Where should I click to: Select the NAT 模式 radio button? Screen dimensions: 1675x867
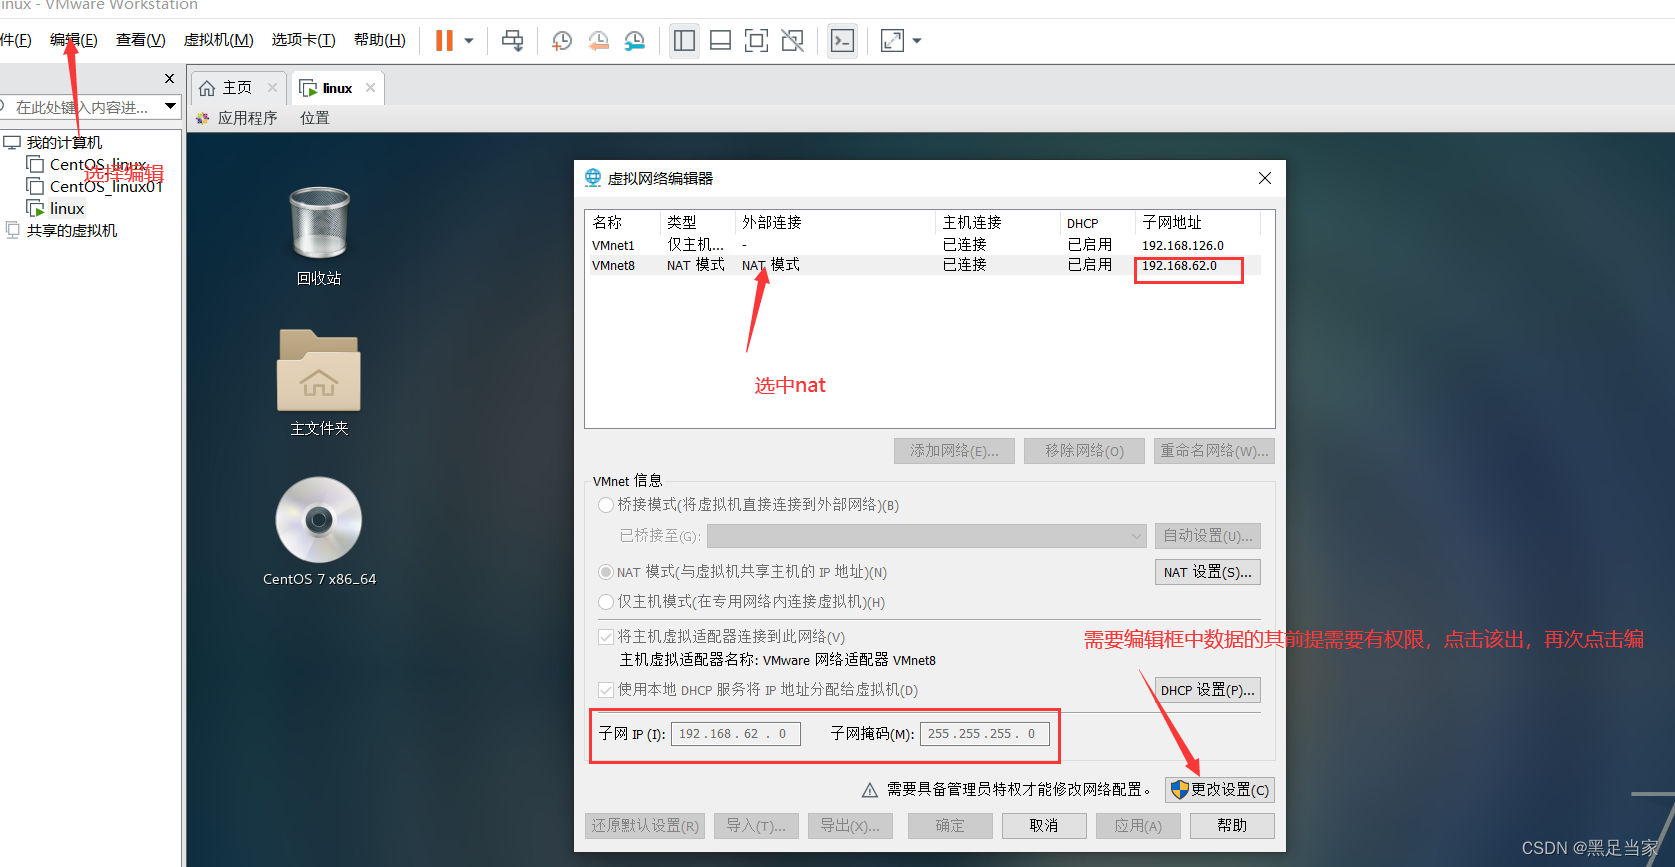point(605,572)
